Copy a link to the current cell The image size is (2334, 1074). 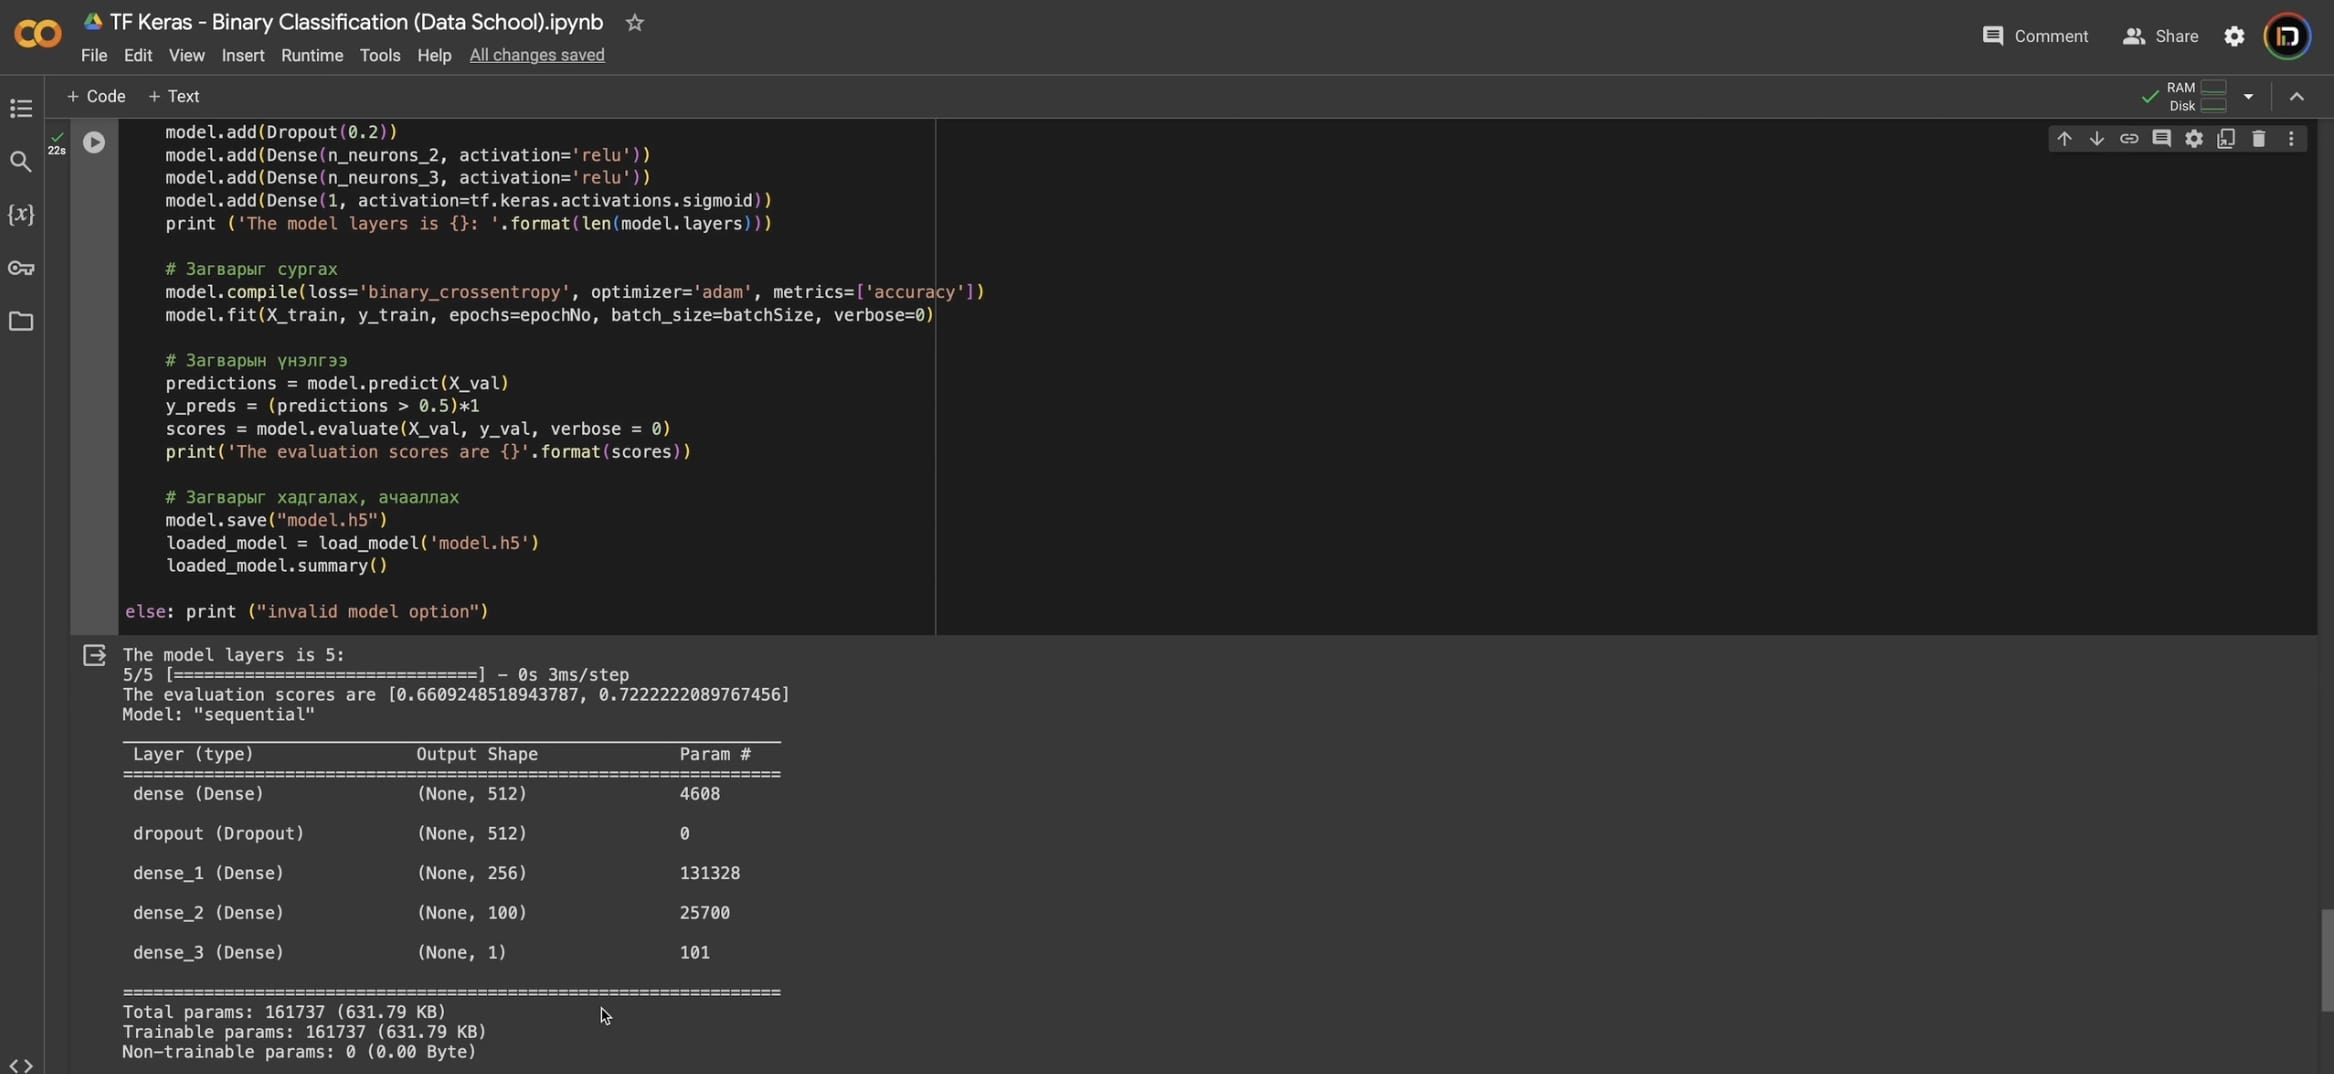pyautogui.click(x=2129, y=139)
